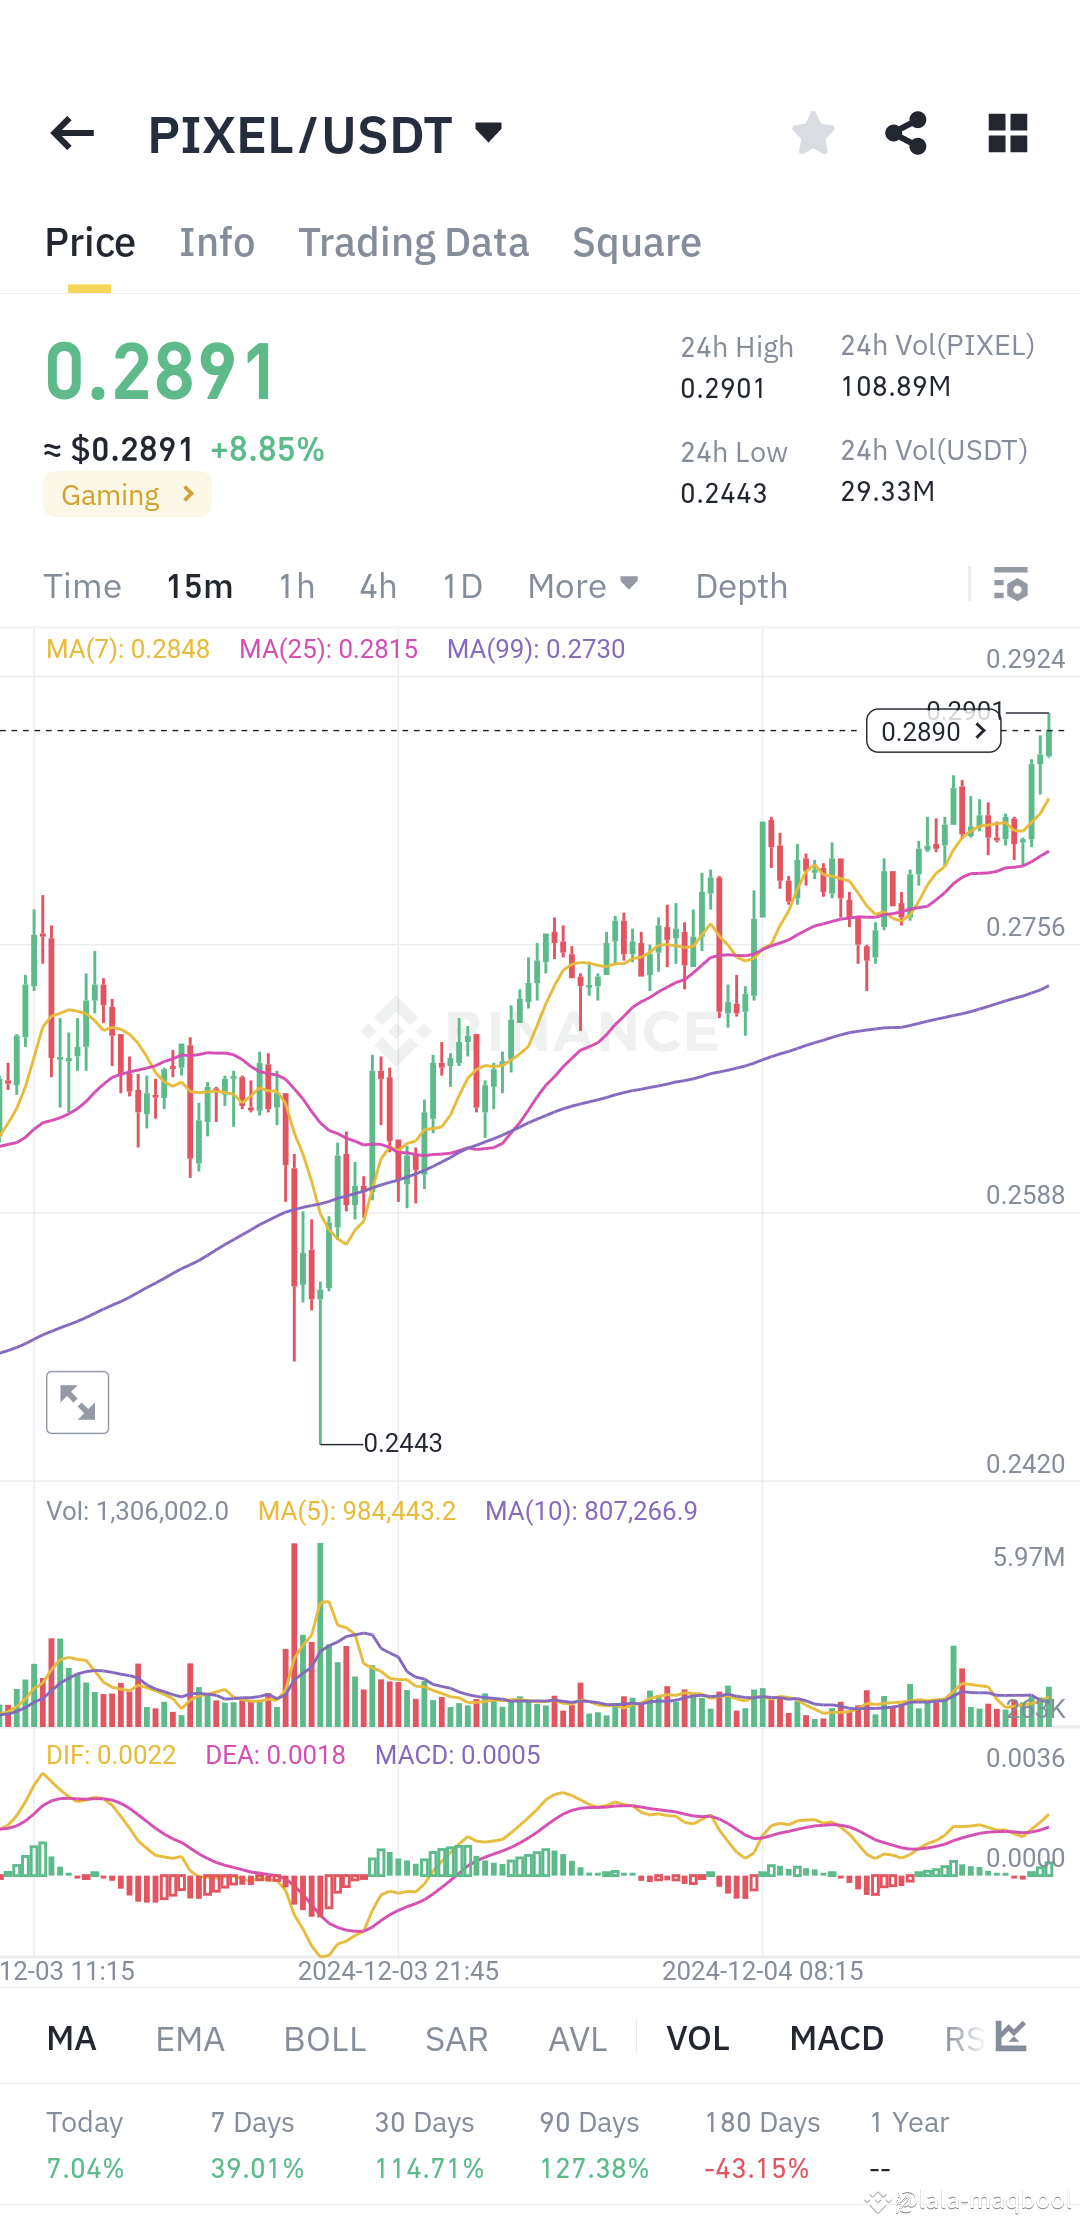View Depth chart
This screenshot has height=2223, width=1080.
coord(740,585)
